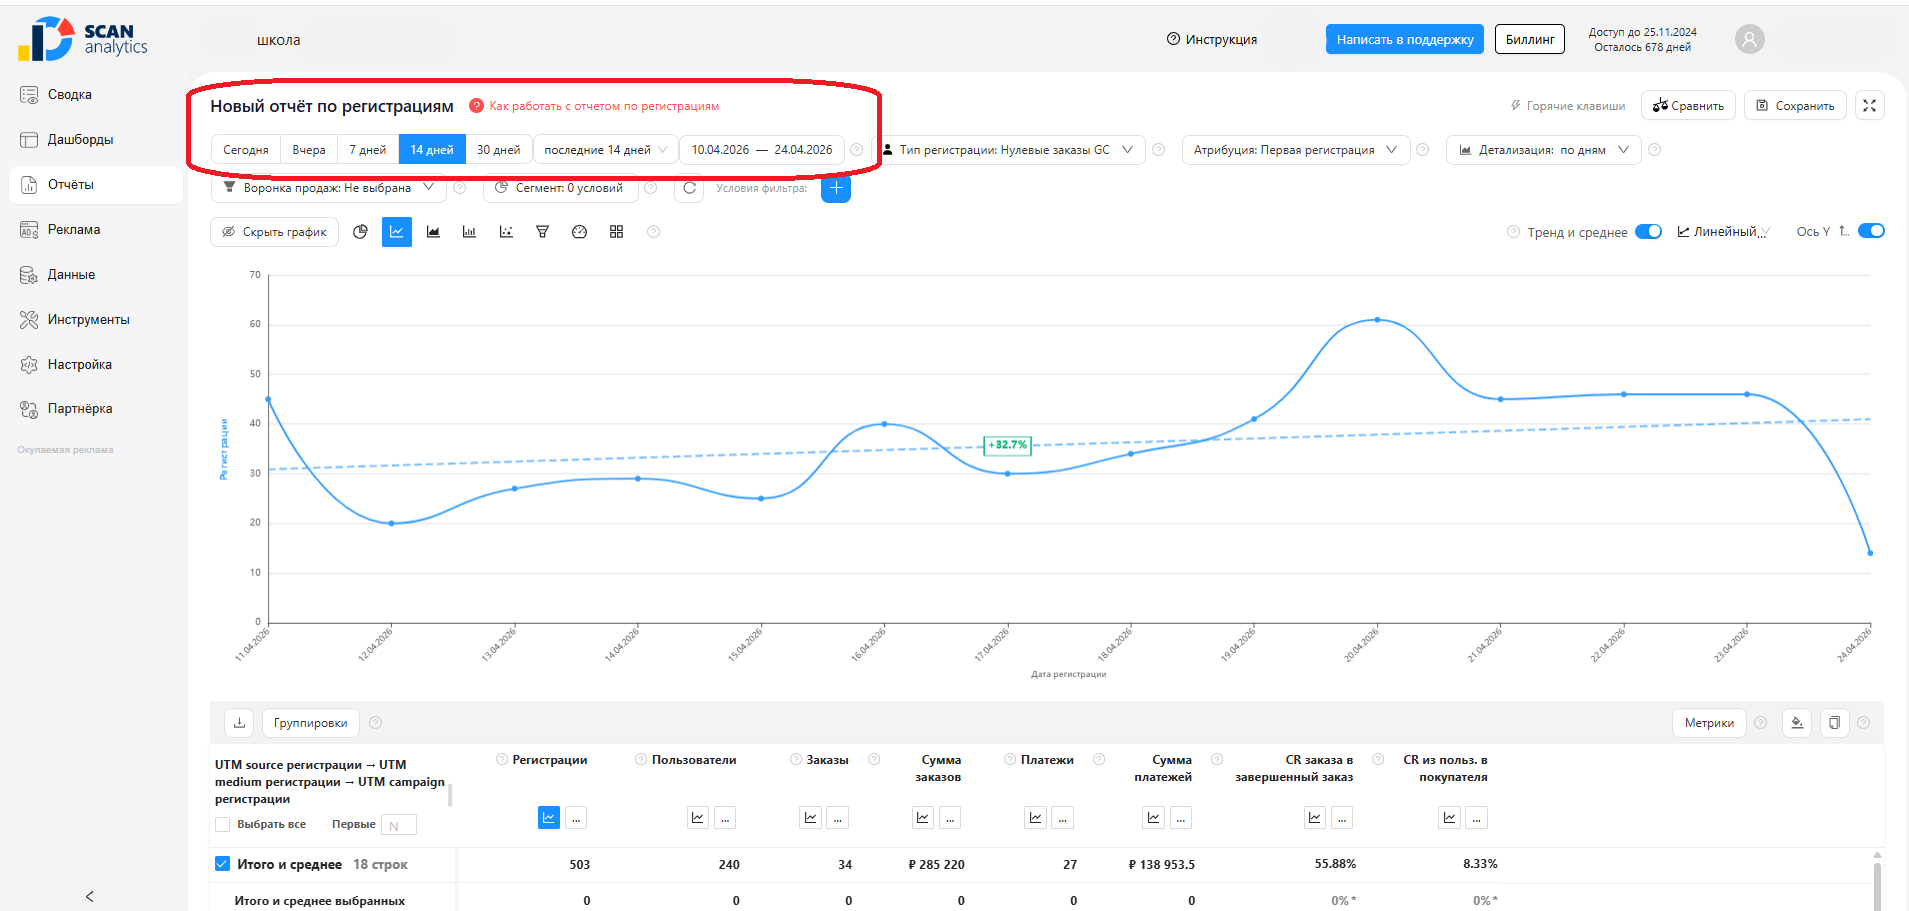The height and width of the screenshot is (911, 1909).
Task: Check the Выбрать все checkbox
Action: pyautogui.click(x=223, y=824)
